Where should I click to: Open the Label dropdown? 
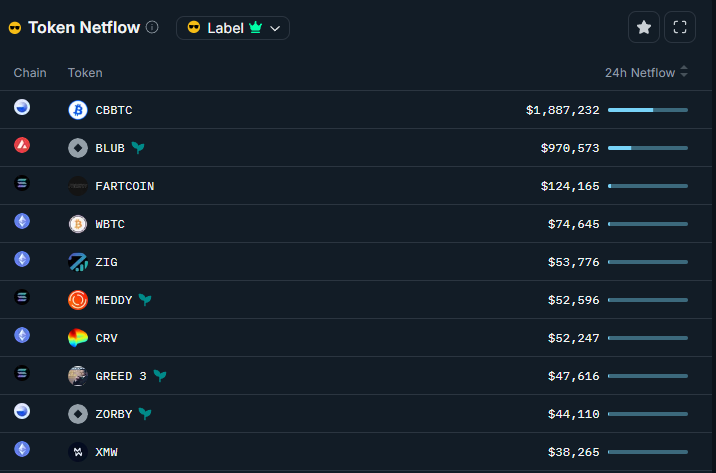click(x=233, y=28)
